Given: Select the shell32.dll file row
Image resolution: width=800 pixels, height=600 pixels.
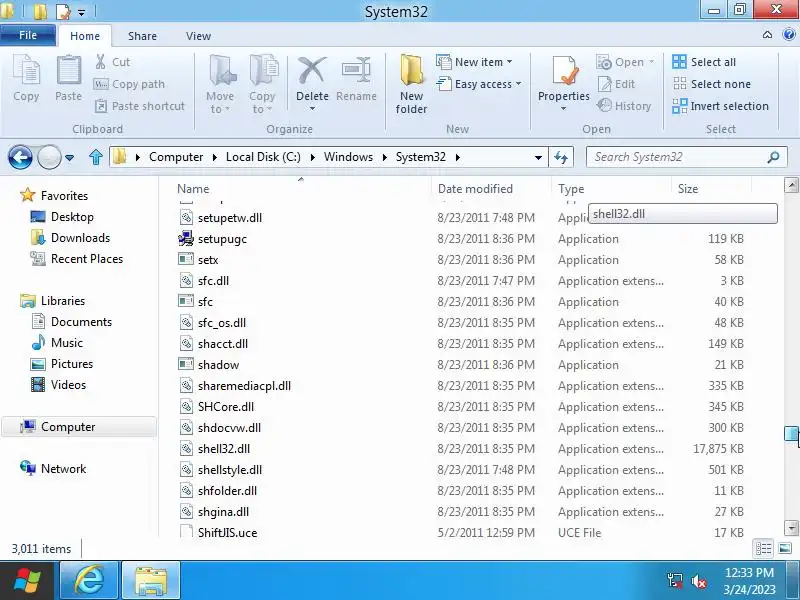Looking at the screenshot, I should [462, 449].
